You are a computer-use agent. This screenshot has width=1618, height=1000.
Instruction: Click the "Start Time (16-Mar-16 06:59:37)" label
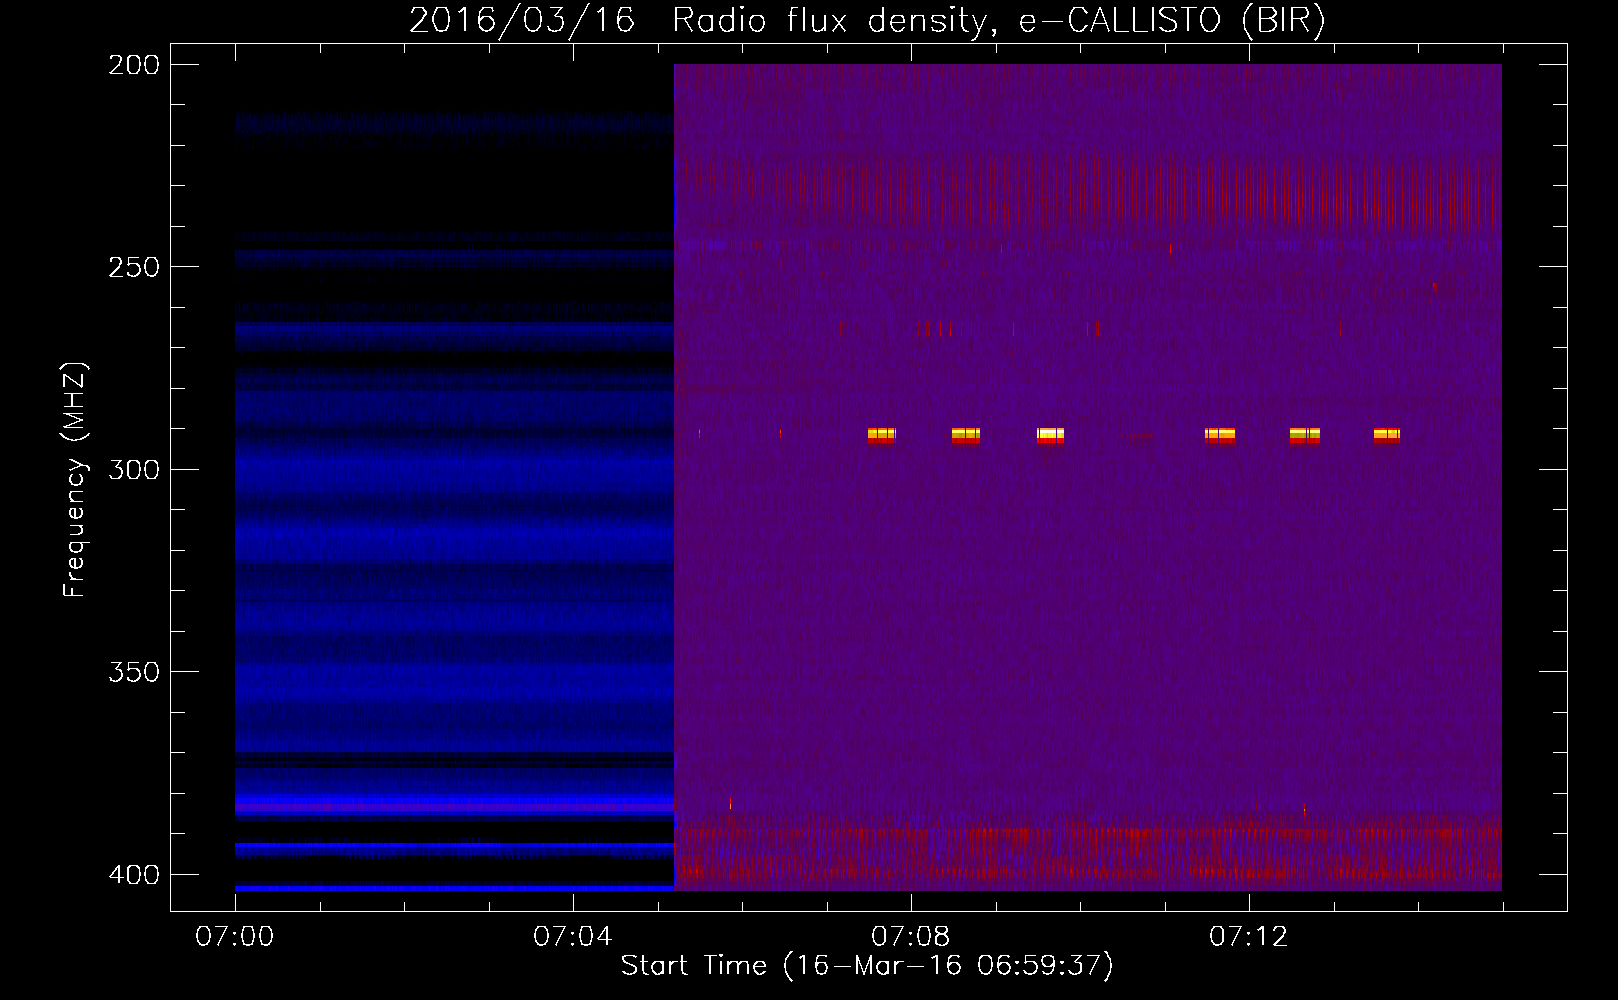(x=867, y=966)
